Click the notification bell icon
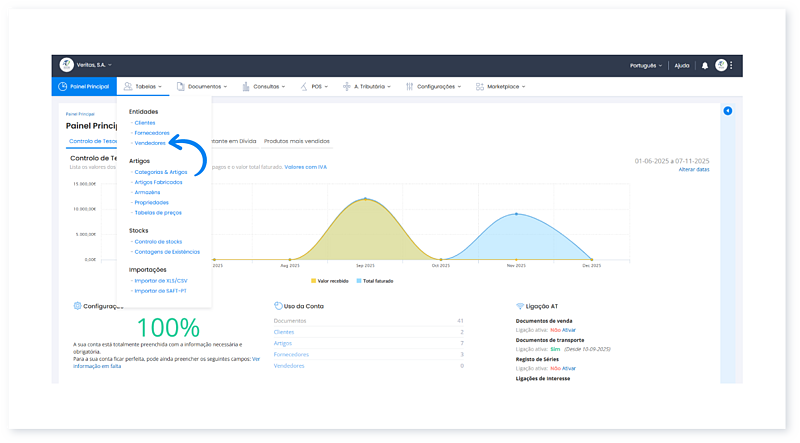Image resolution: width=800 pixels, height=443 pixels. point(705,65)
